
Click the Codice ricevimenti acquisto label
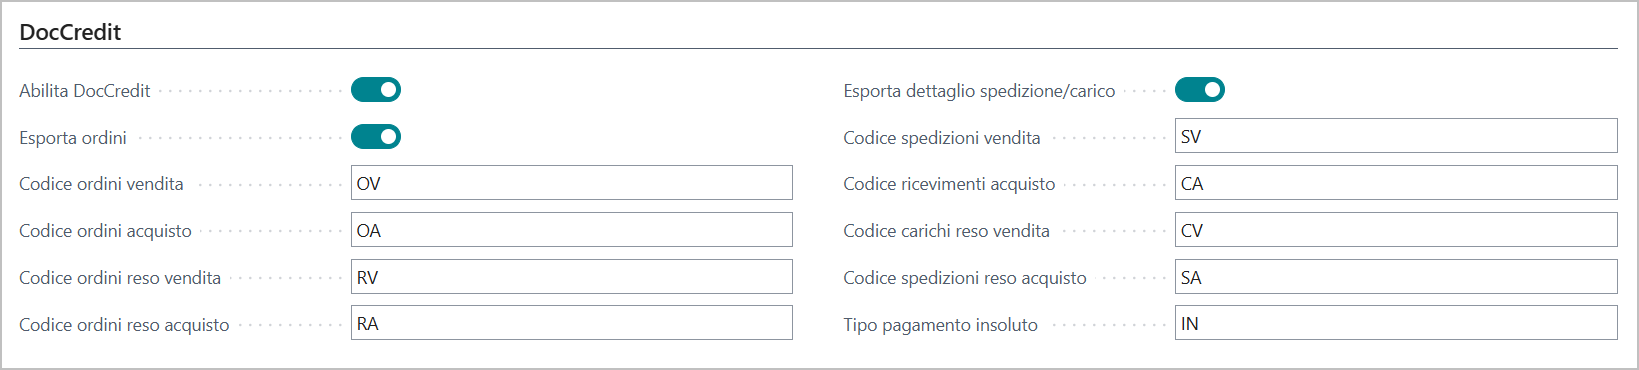click(949, 184)
